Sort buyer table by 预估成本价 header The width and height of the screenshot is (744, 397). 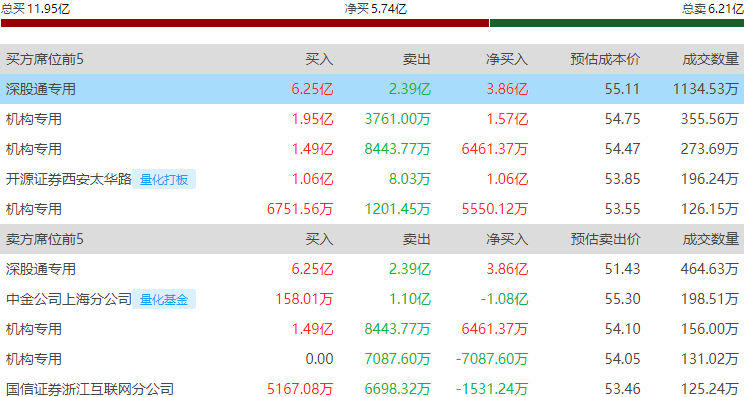click(x=605, y=59)
